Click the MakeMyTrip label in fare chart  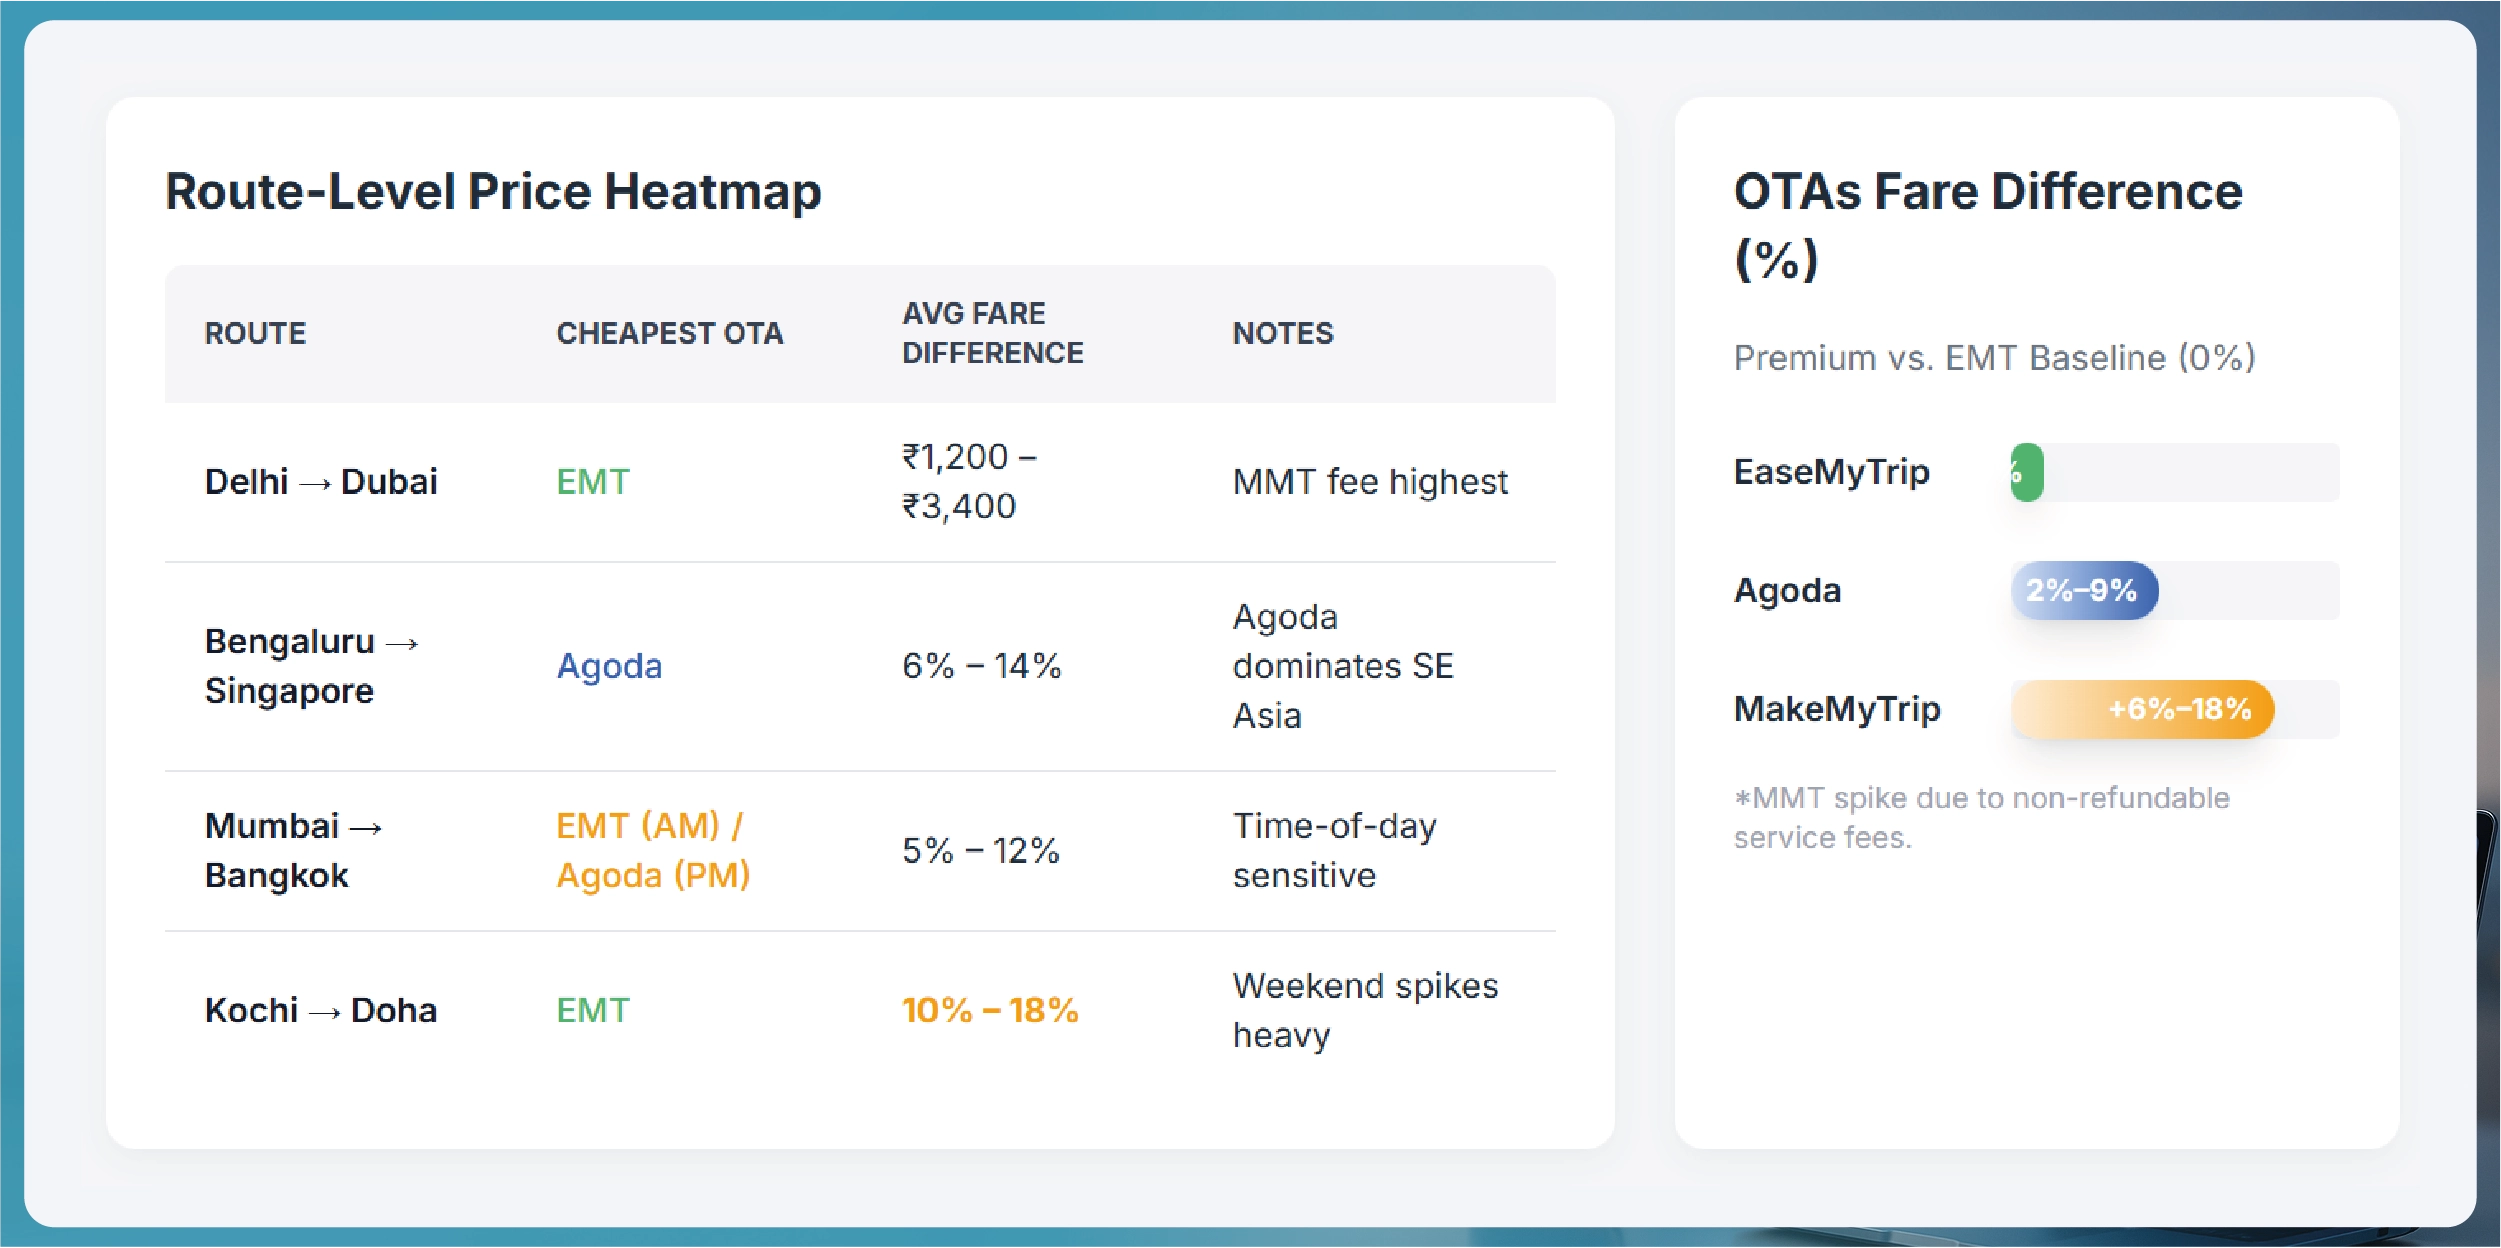click(x=1837, y=709)
